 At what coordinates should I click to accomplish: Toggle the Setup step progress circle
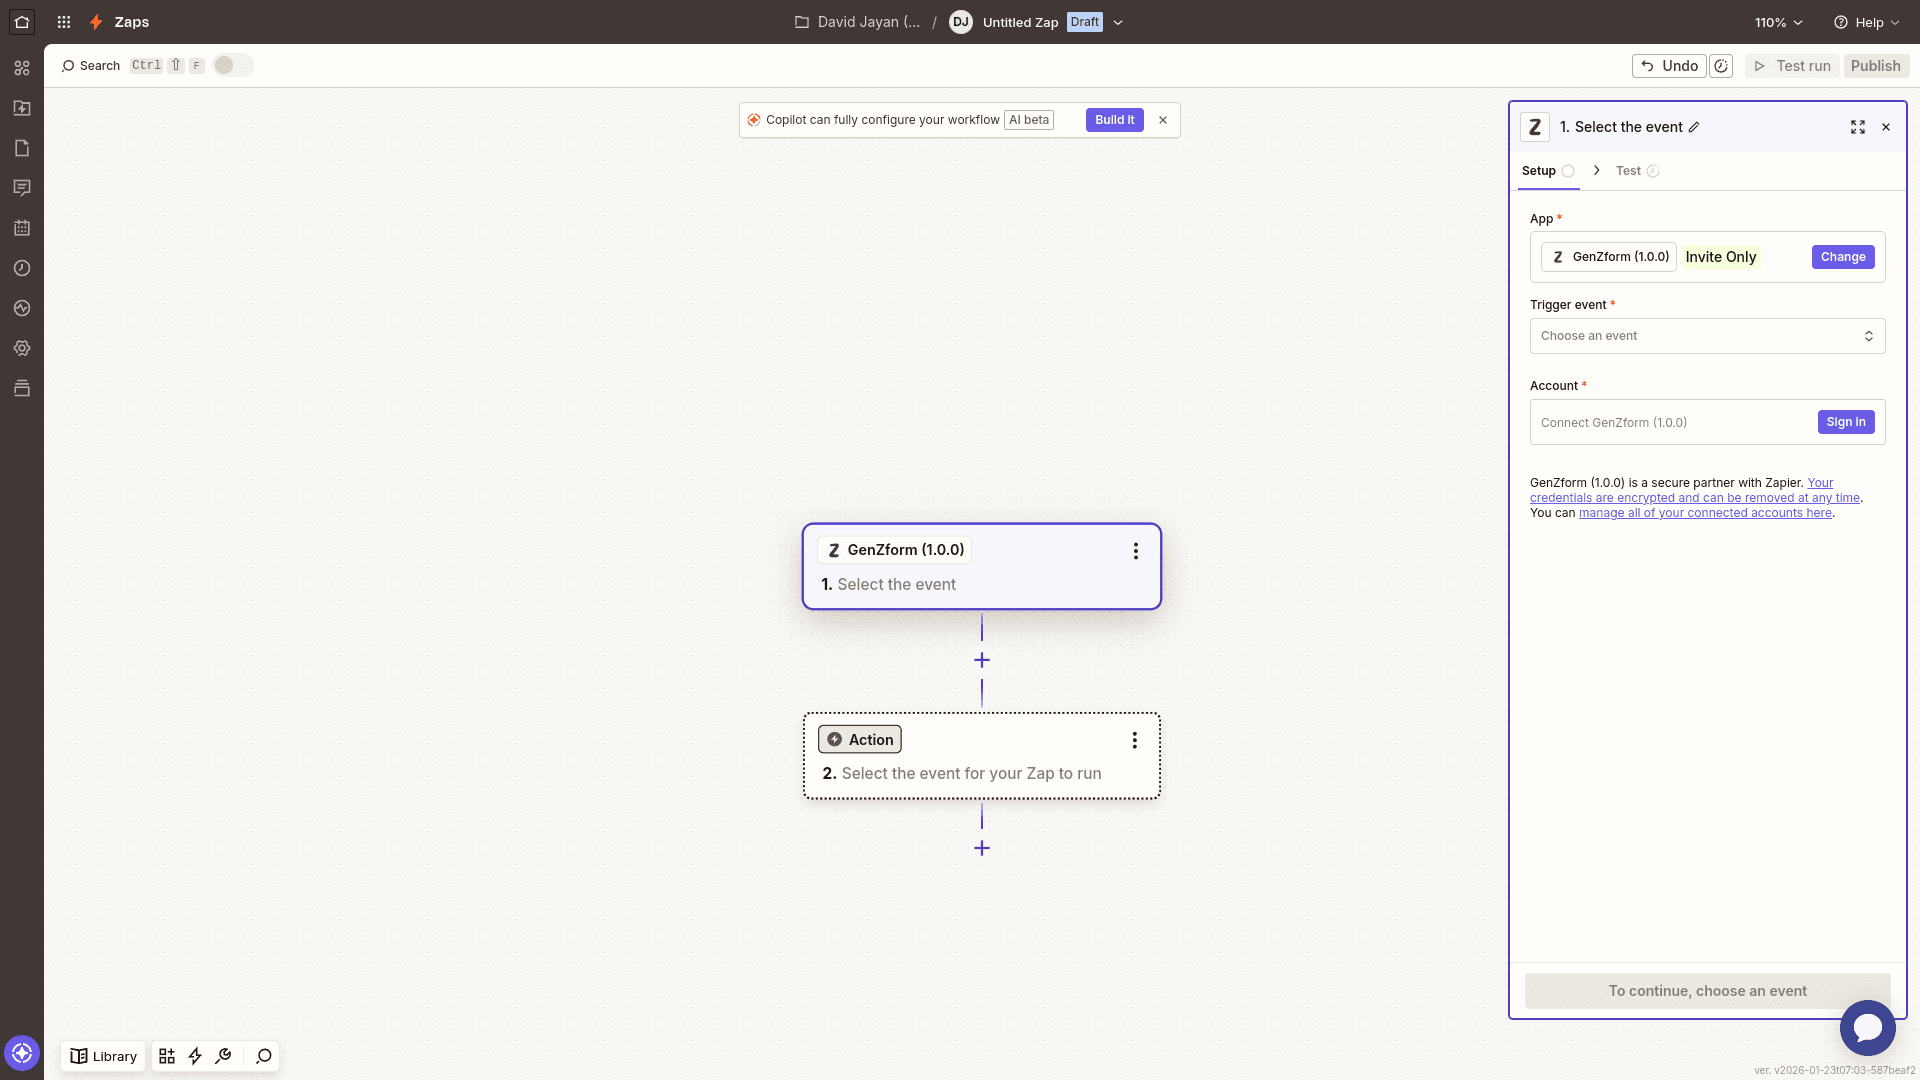click(1567, 171)
